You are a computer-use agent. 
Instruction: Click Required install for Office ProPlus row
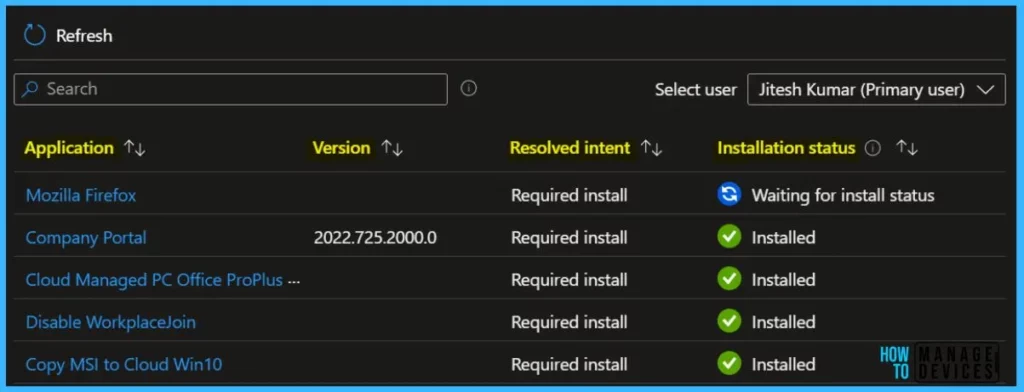click(569, 280)
